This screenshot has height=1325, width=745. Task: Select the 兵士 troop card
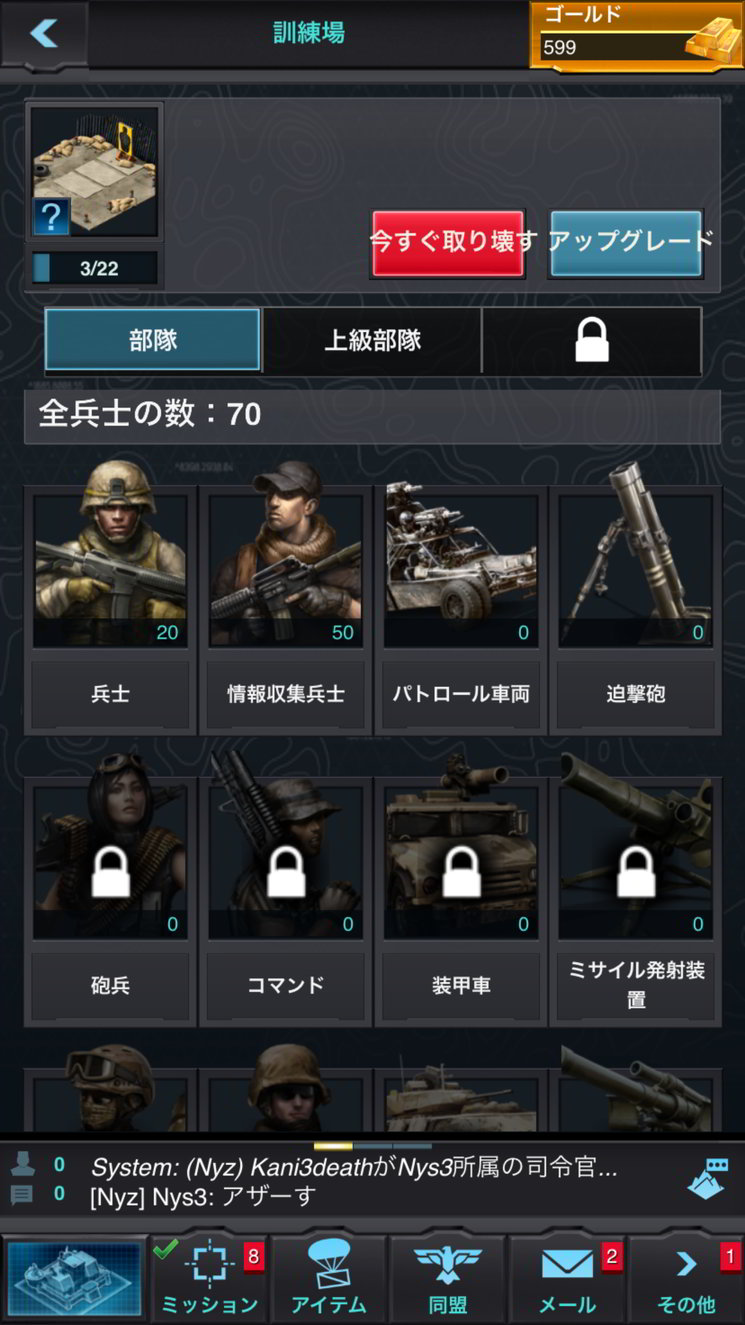pyautogui.click(x=110, y=610)
